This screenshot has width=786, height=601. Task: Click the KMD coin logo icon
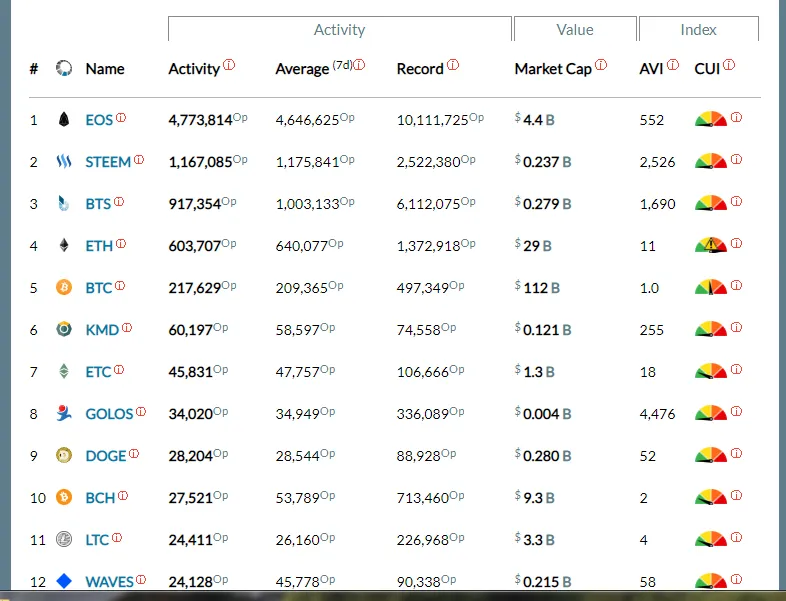tap(64, 329)
